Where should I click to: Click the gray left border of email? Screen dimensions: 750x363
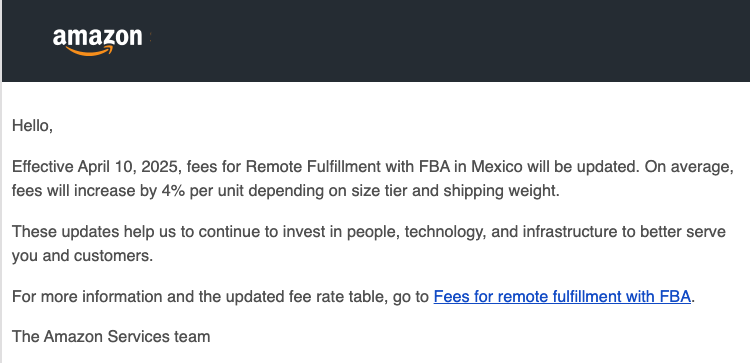[x=1, y=222]
